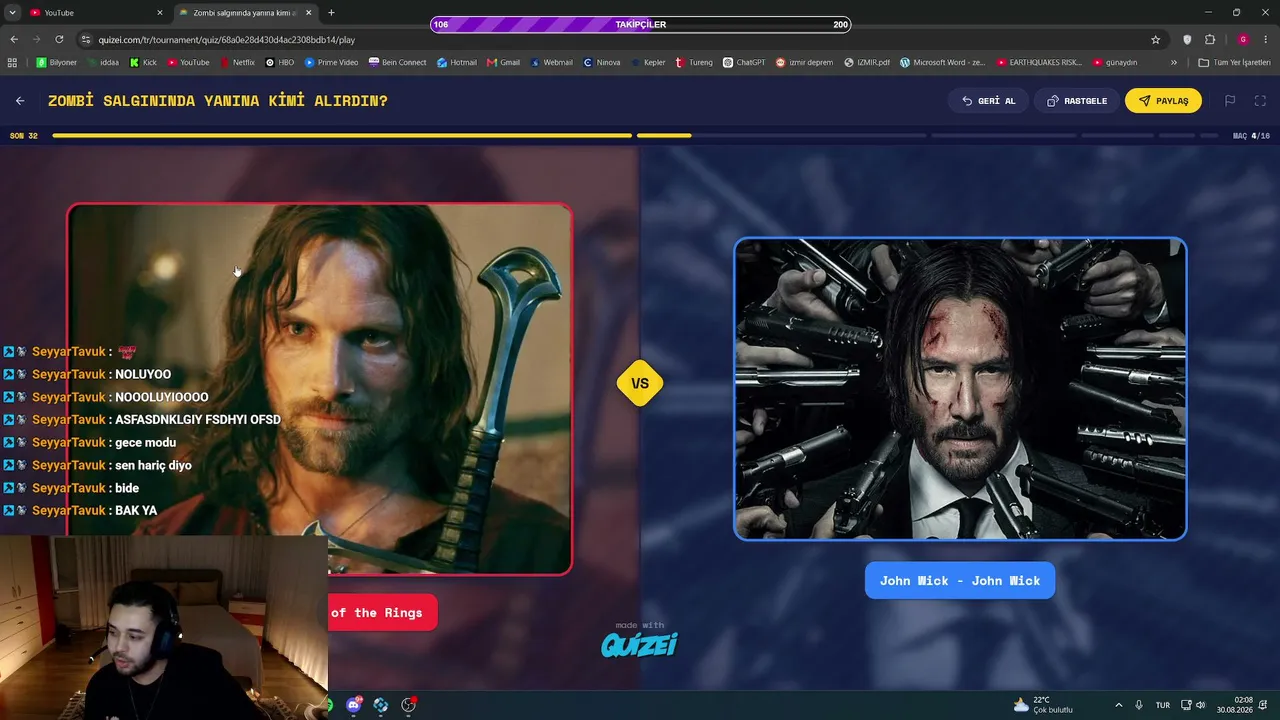Viewport: 1280px width, 720px height.
Task: Open the taskbar app with red badge
Action: point(408,705)
